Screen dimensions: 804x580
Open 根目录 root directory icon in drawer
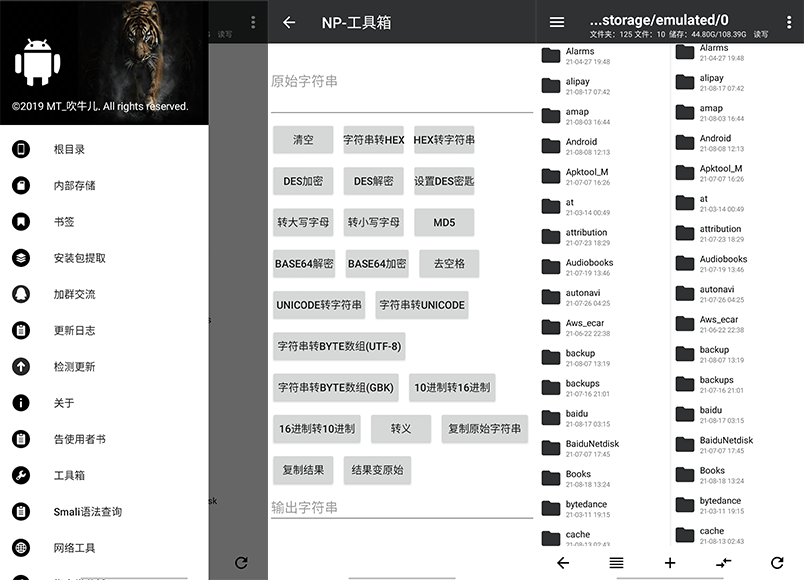point(21,149)
